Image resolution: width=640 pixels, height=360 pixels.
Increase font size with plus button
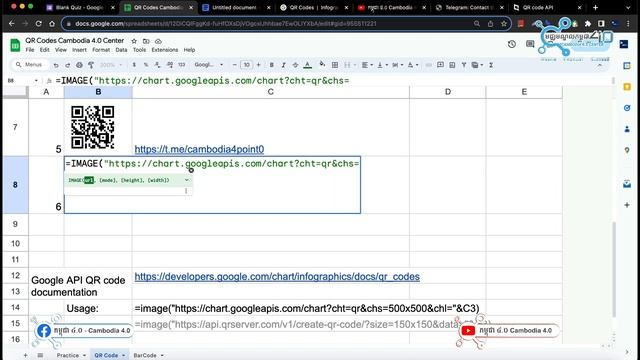(x=258, y=65)
